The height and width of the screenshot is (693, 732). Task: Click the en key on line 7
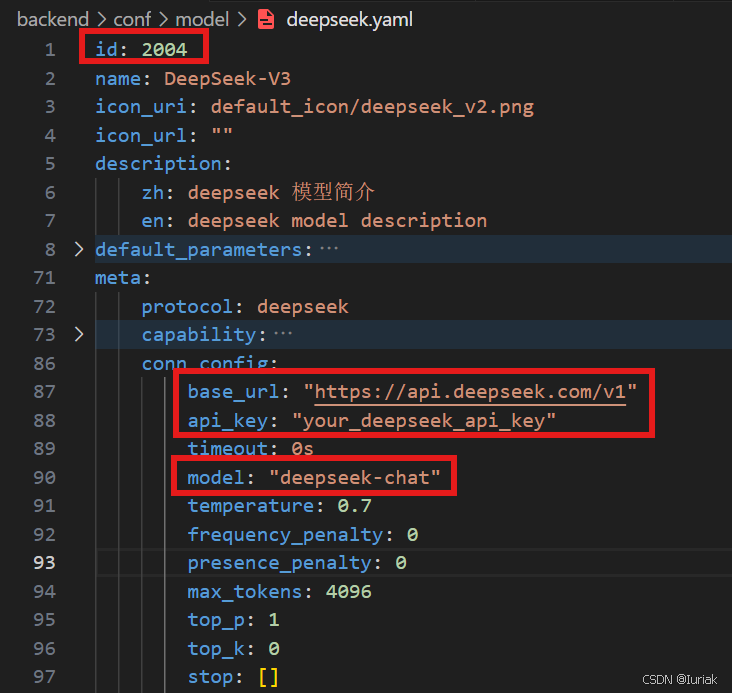[x=153, y=221]
